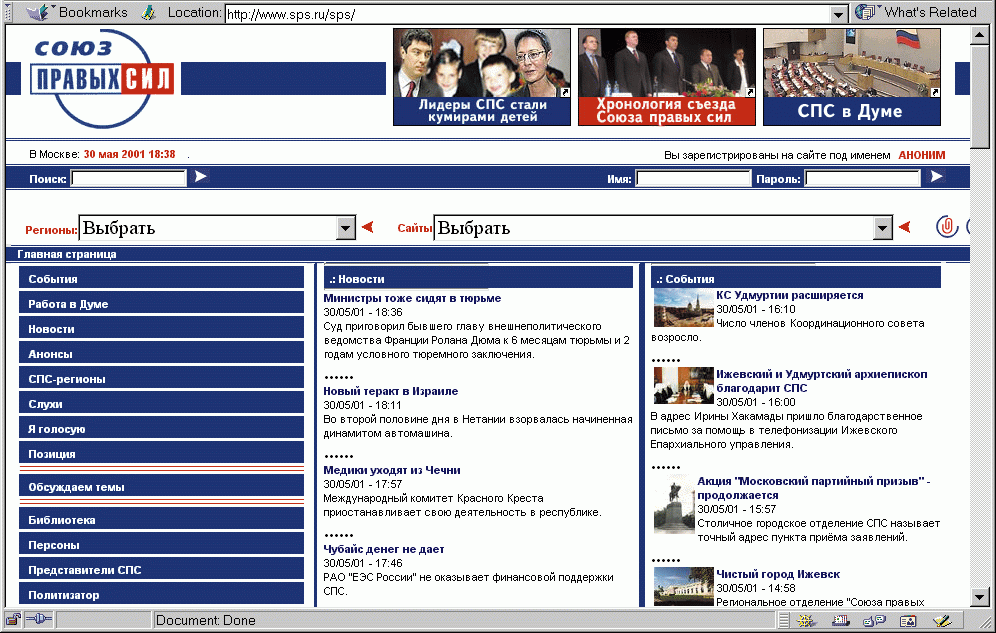
Task: Click red arrow next to Сайты dropdown
Action: pyautogui.click(x=905, y=227)
